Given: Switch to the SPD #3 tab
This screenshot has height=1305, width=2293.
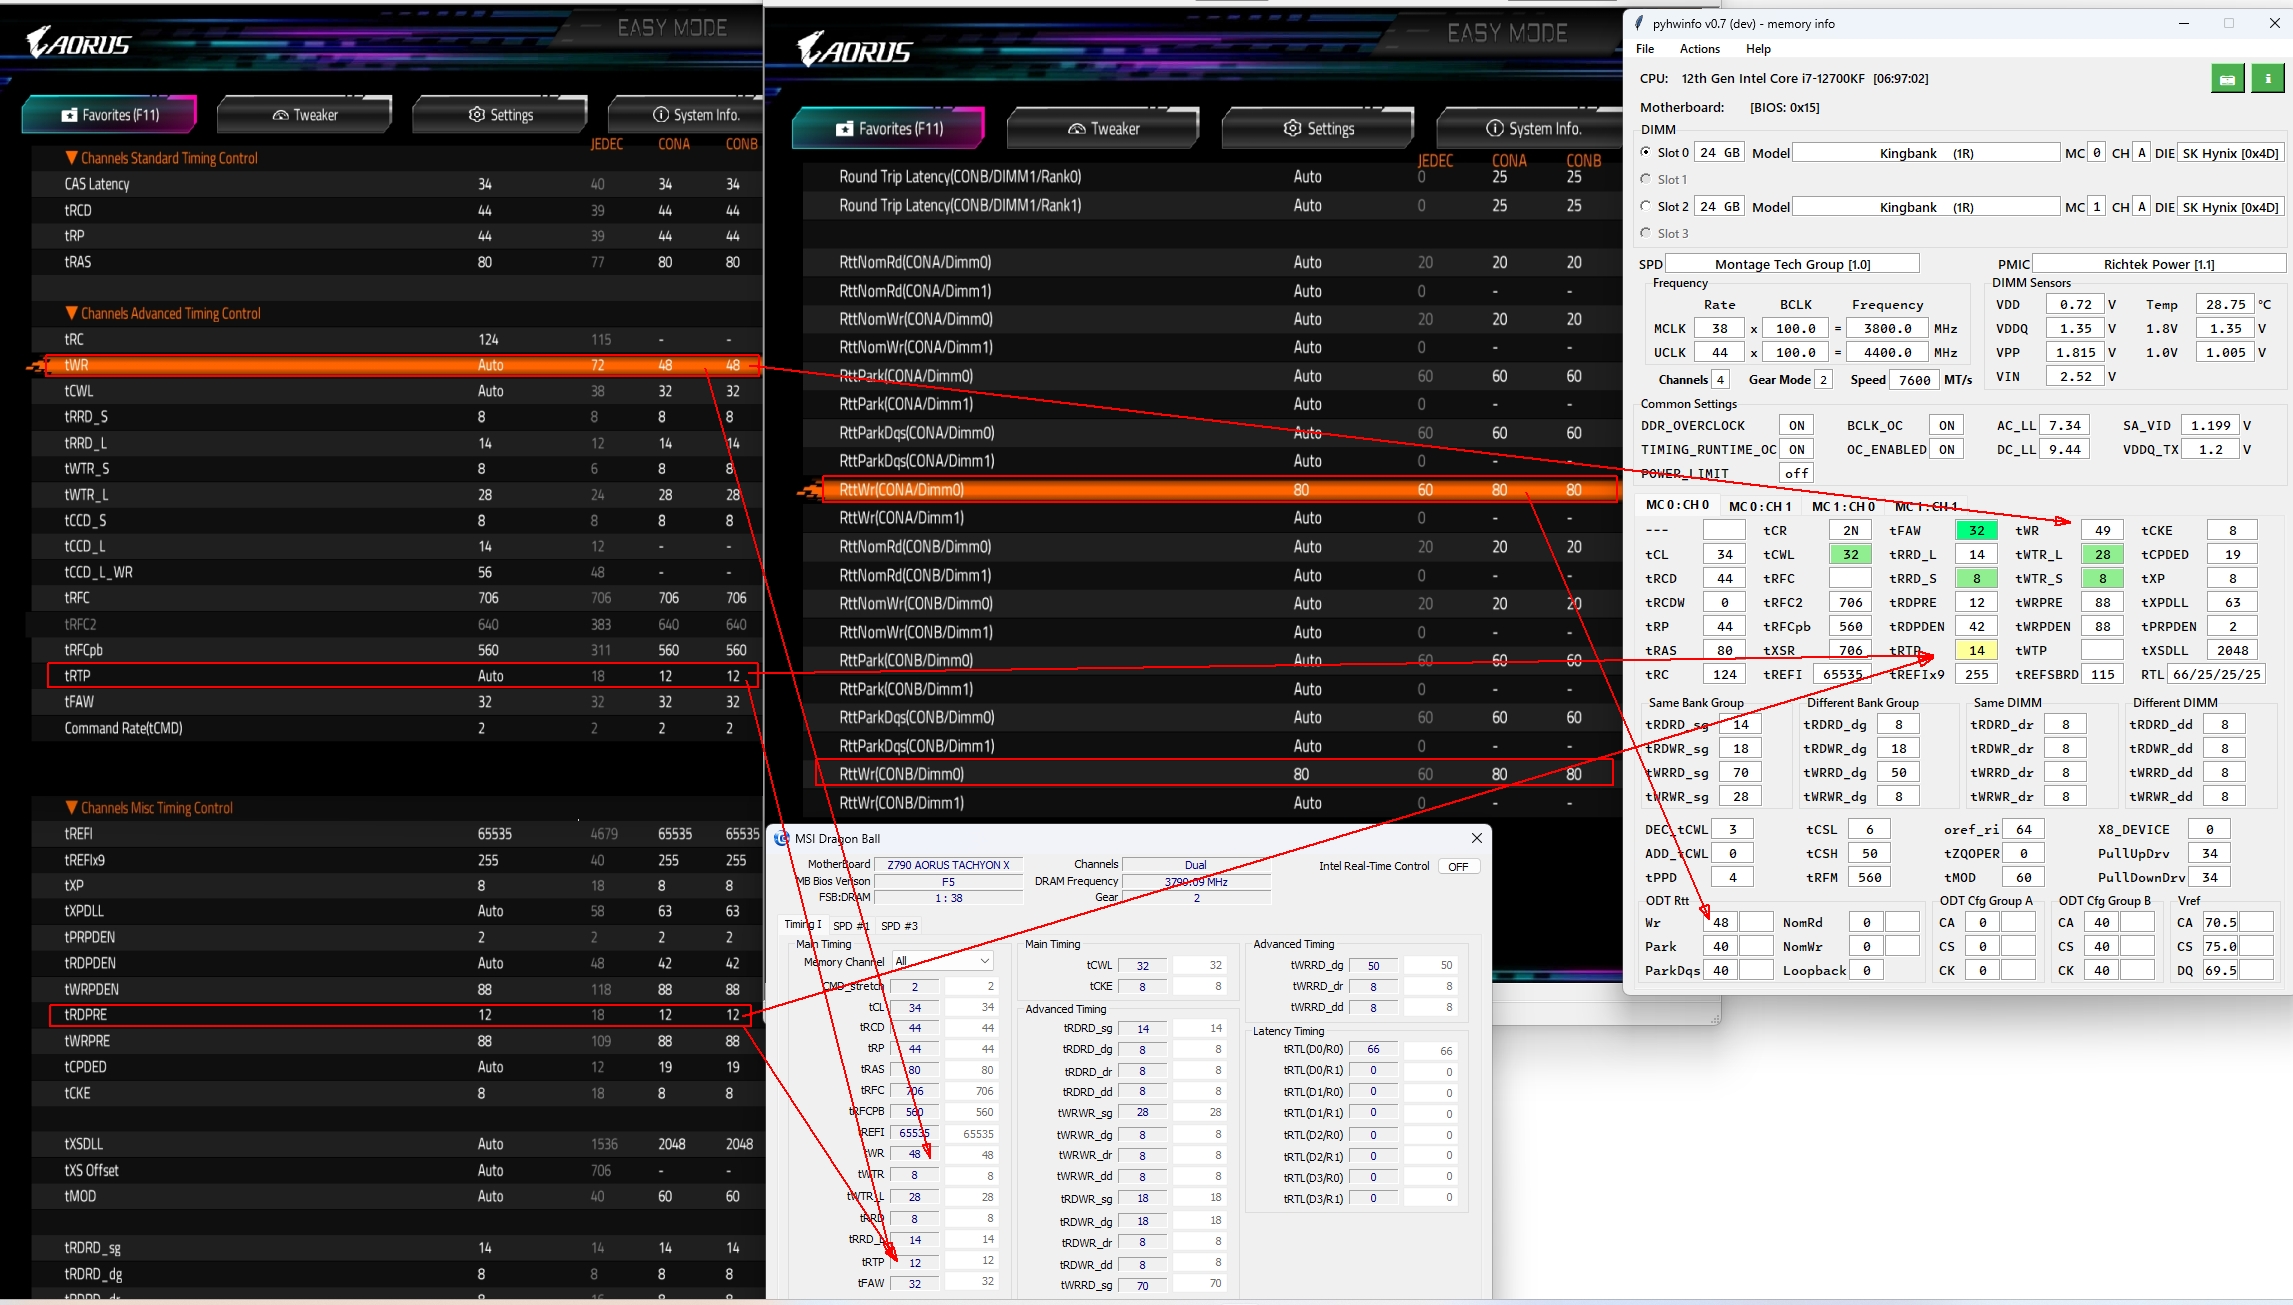Looking at the screenshot, I should (x=899, y=926).
